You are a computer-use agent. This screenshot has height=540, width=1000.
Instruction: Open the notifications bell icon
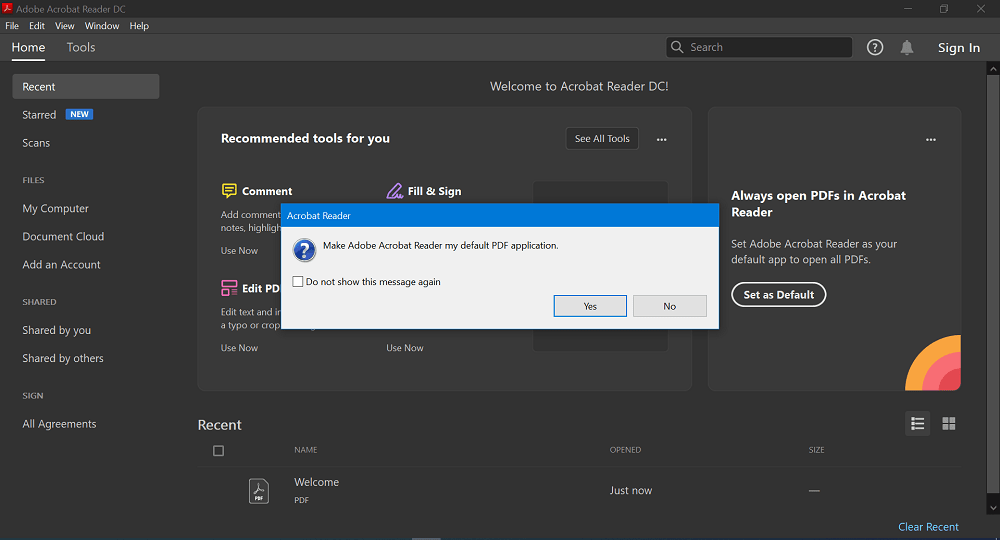[906, 47]
